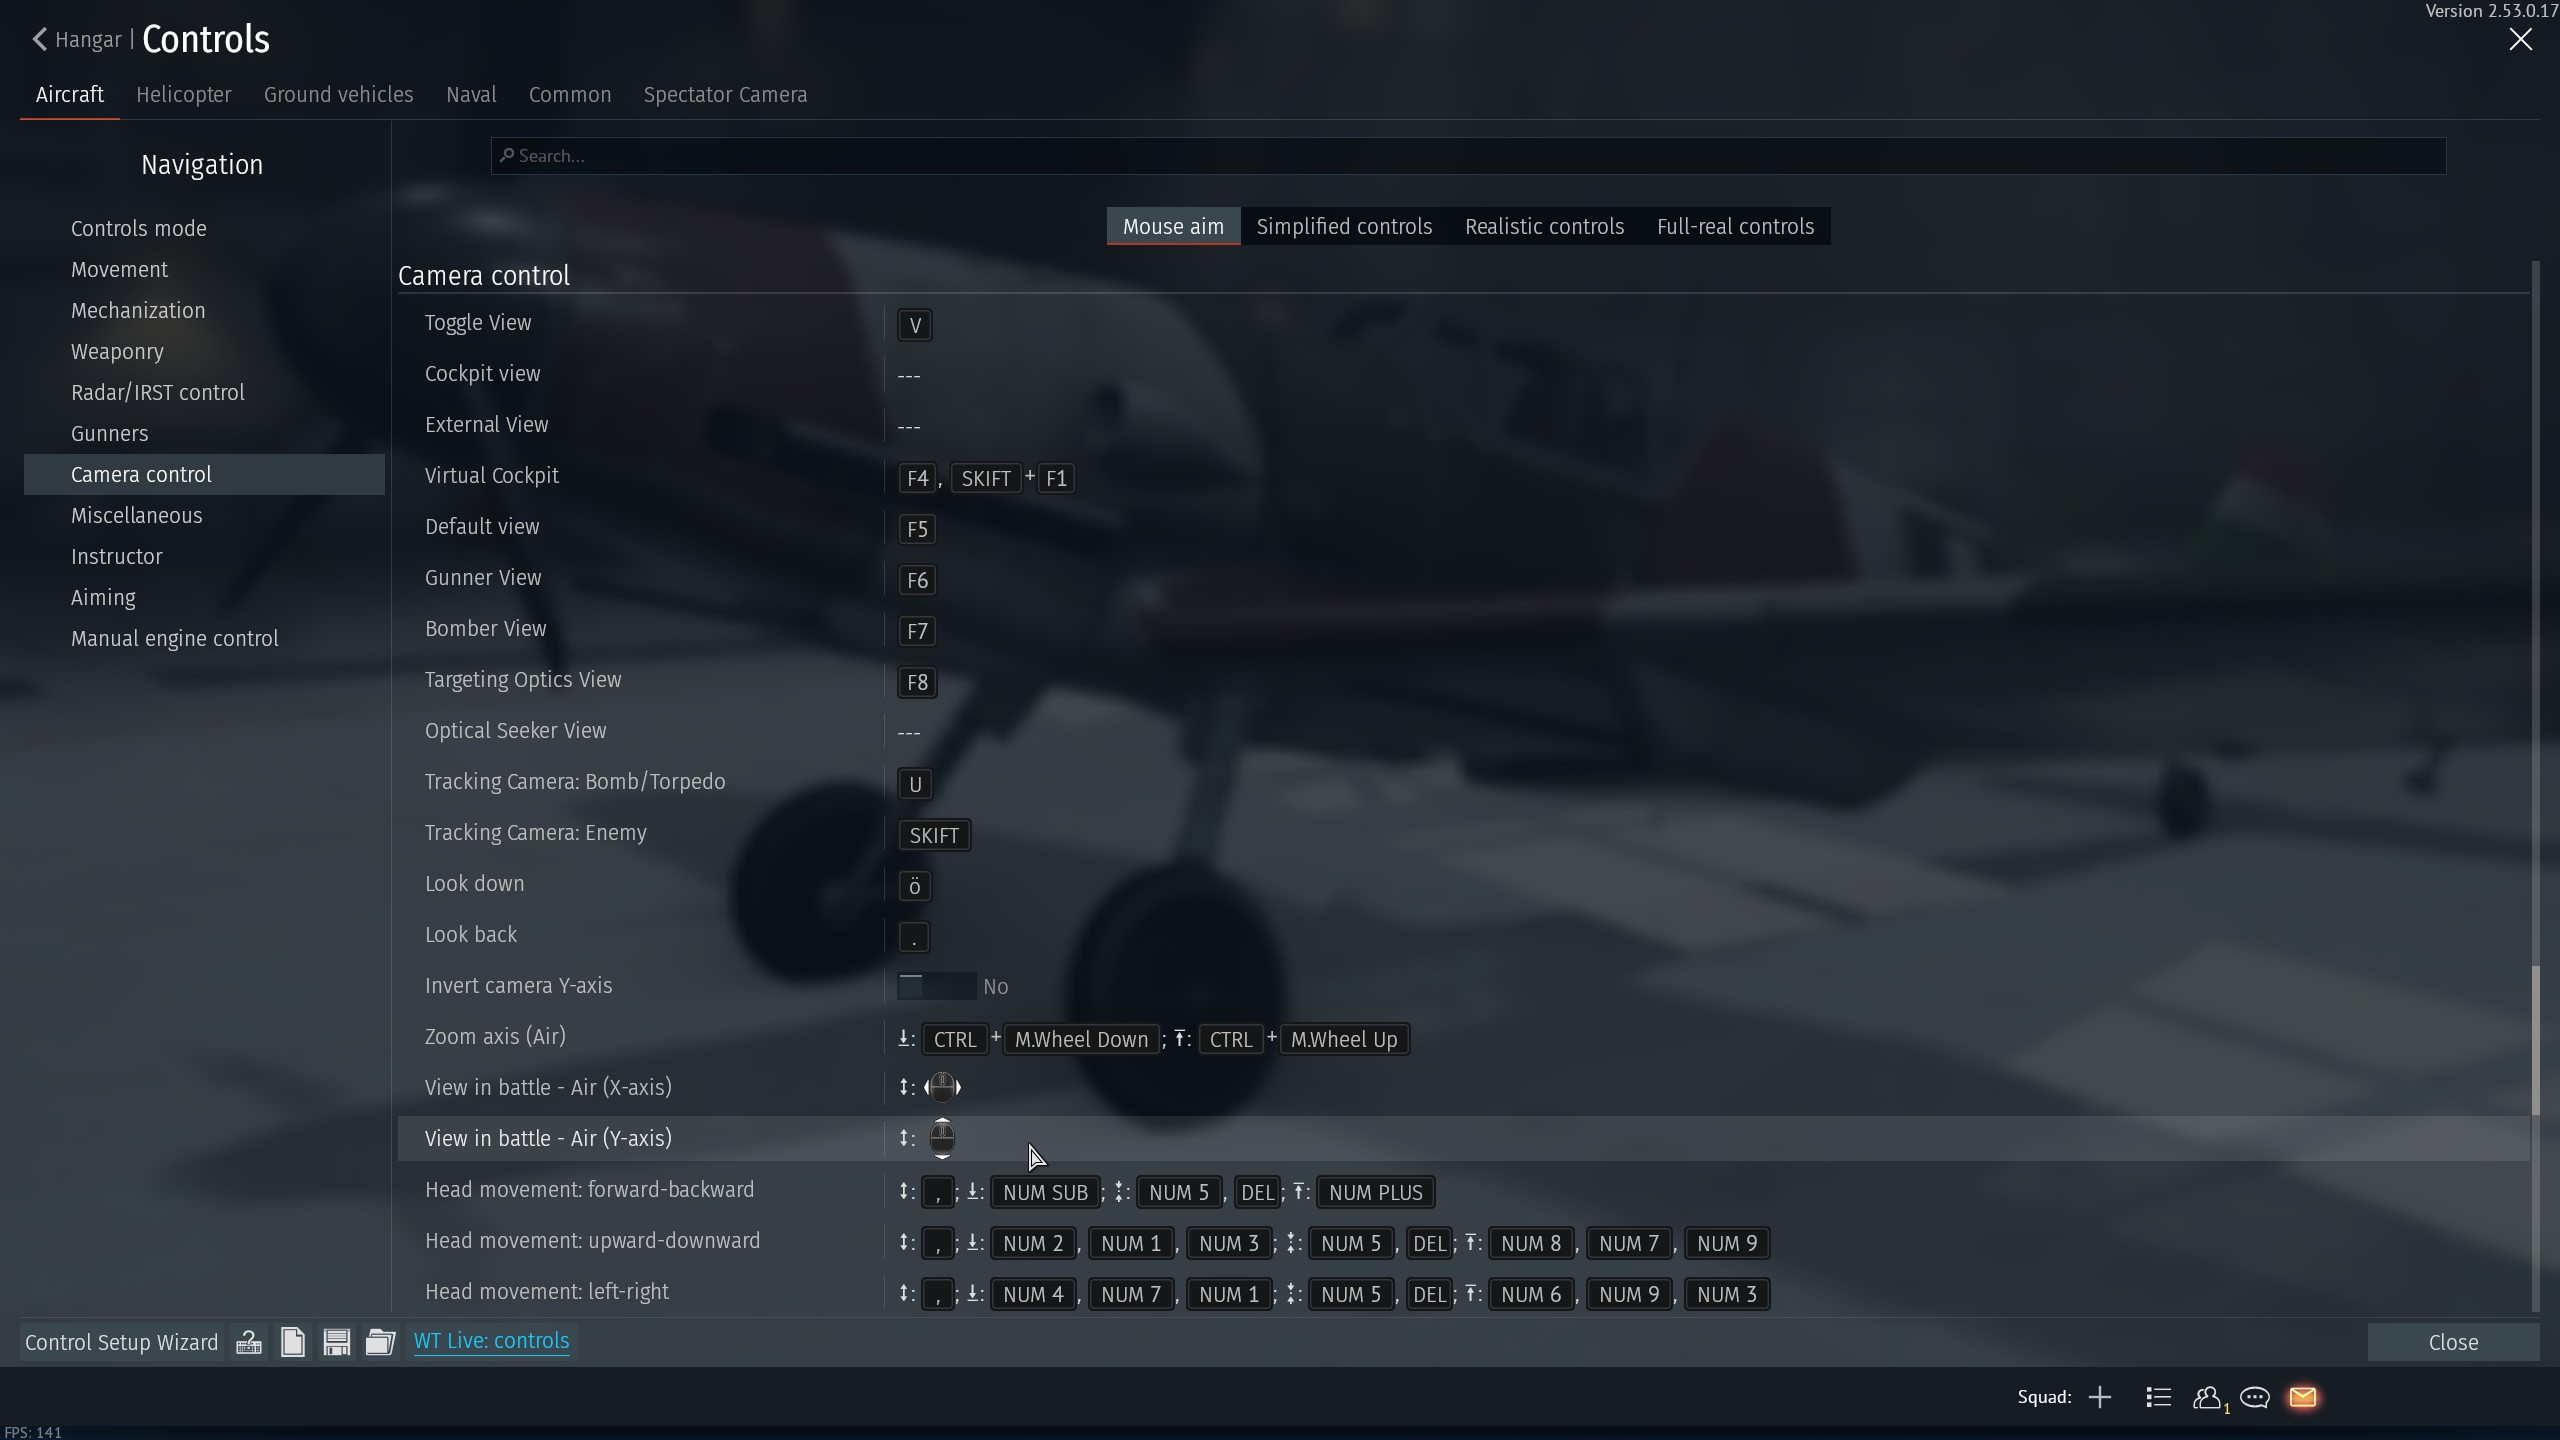Image resolution: width=2560 pixels, height=1440 pixels.
Task: Open the Control Setup Wizard
Action: (x=121, y=1342)
